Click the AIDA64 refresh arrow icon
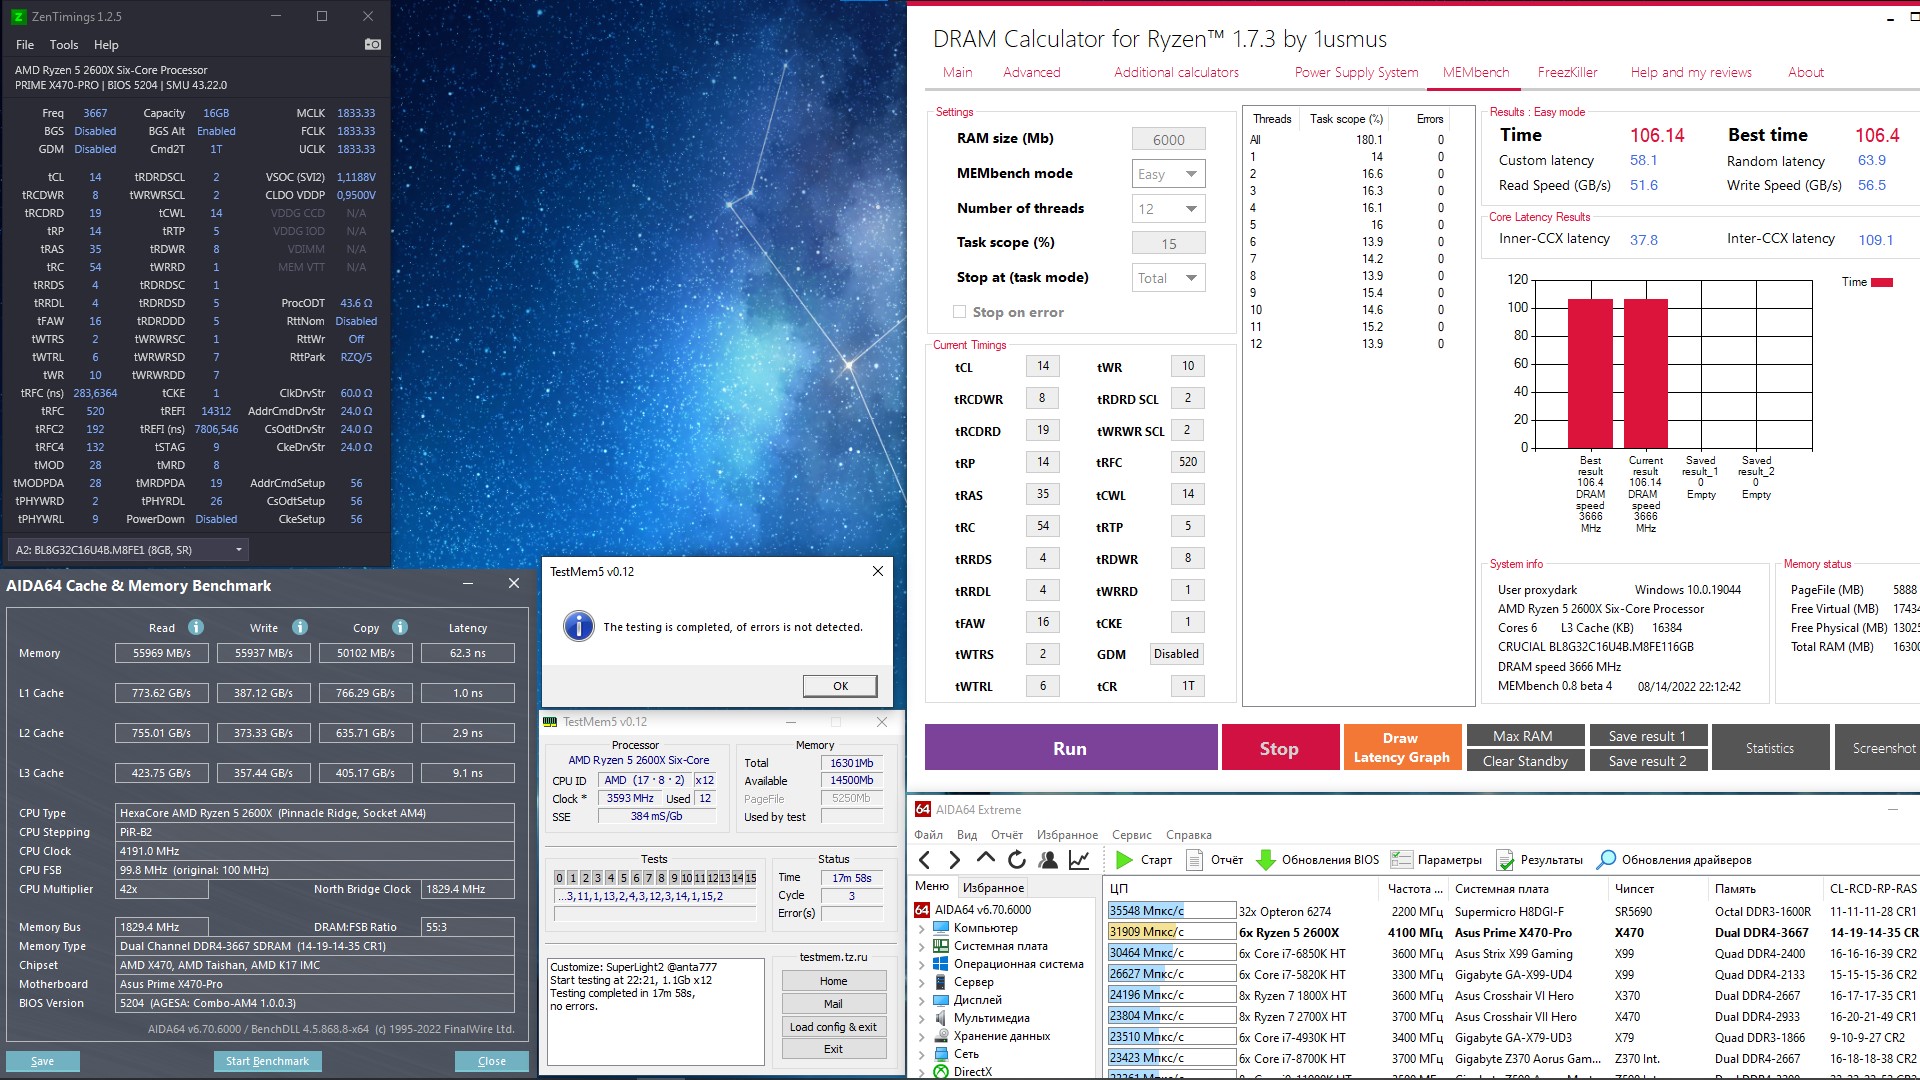The width and height of the screenshot is (1920, 1080). point(1016,859)
